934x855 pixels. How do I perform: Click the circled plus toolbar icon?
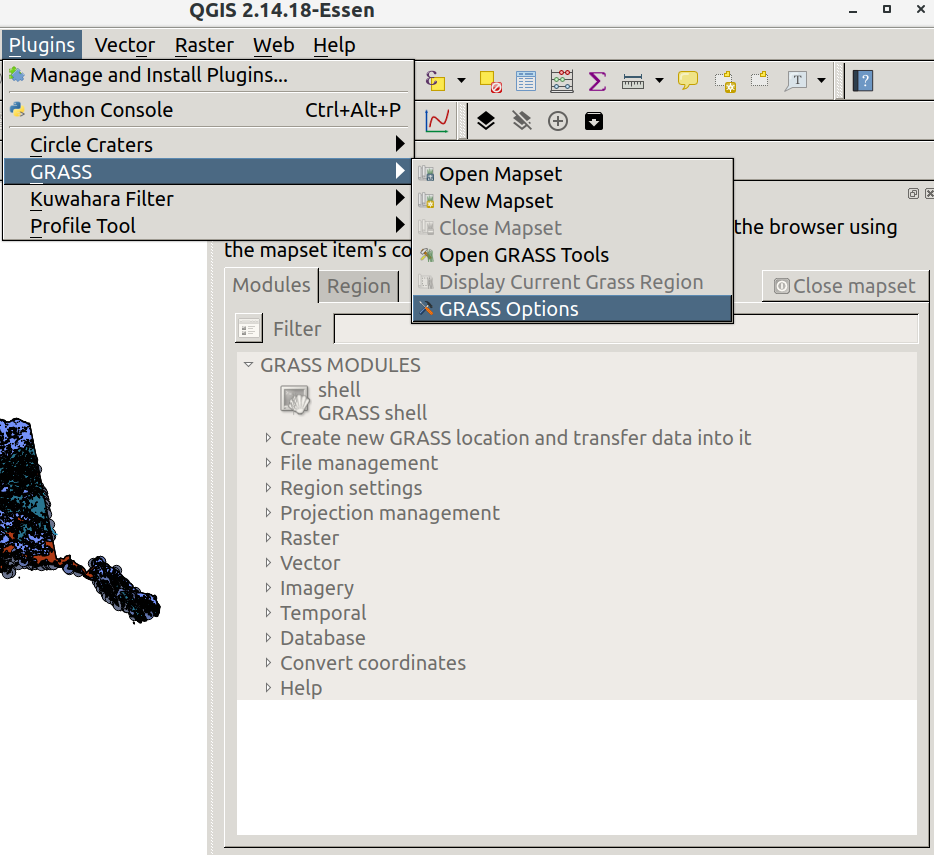tap(558, 121)
